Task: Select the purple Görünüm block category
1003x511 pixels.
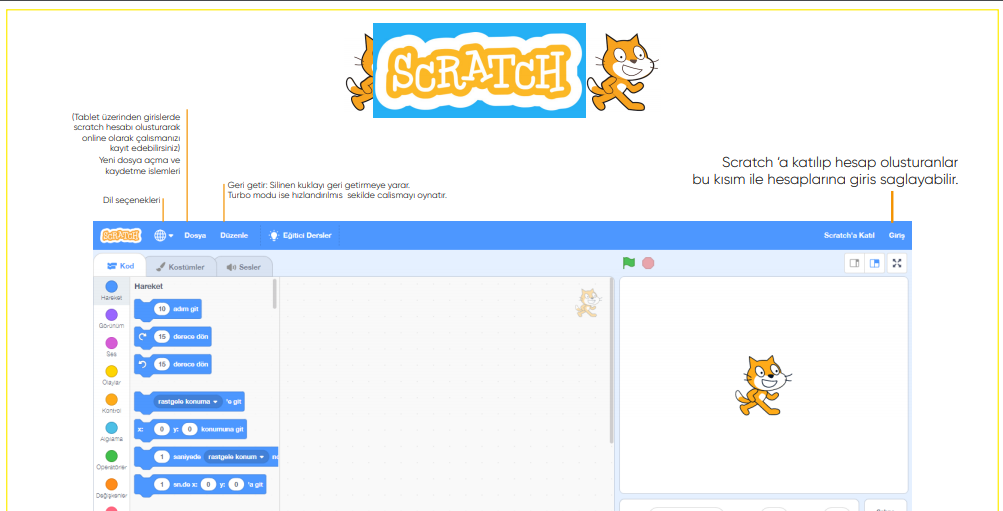Action: tap(111, 316)
